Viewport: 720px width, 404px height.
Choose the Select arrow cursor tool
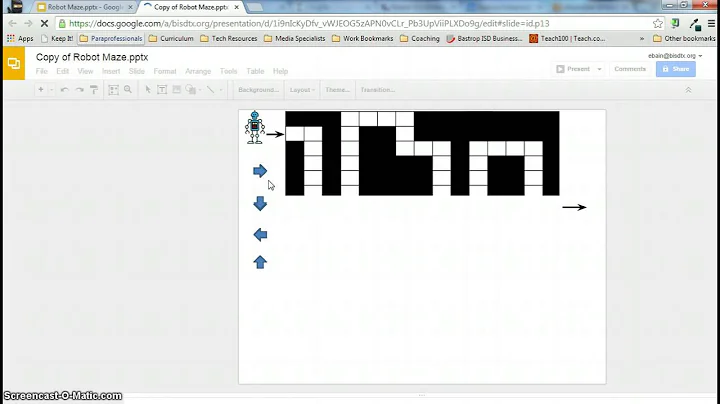coord(148,90)
